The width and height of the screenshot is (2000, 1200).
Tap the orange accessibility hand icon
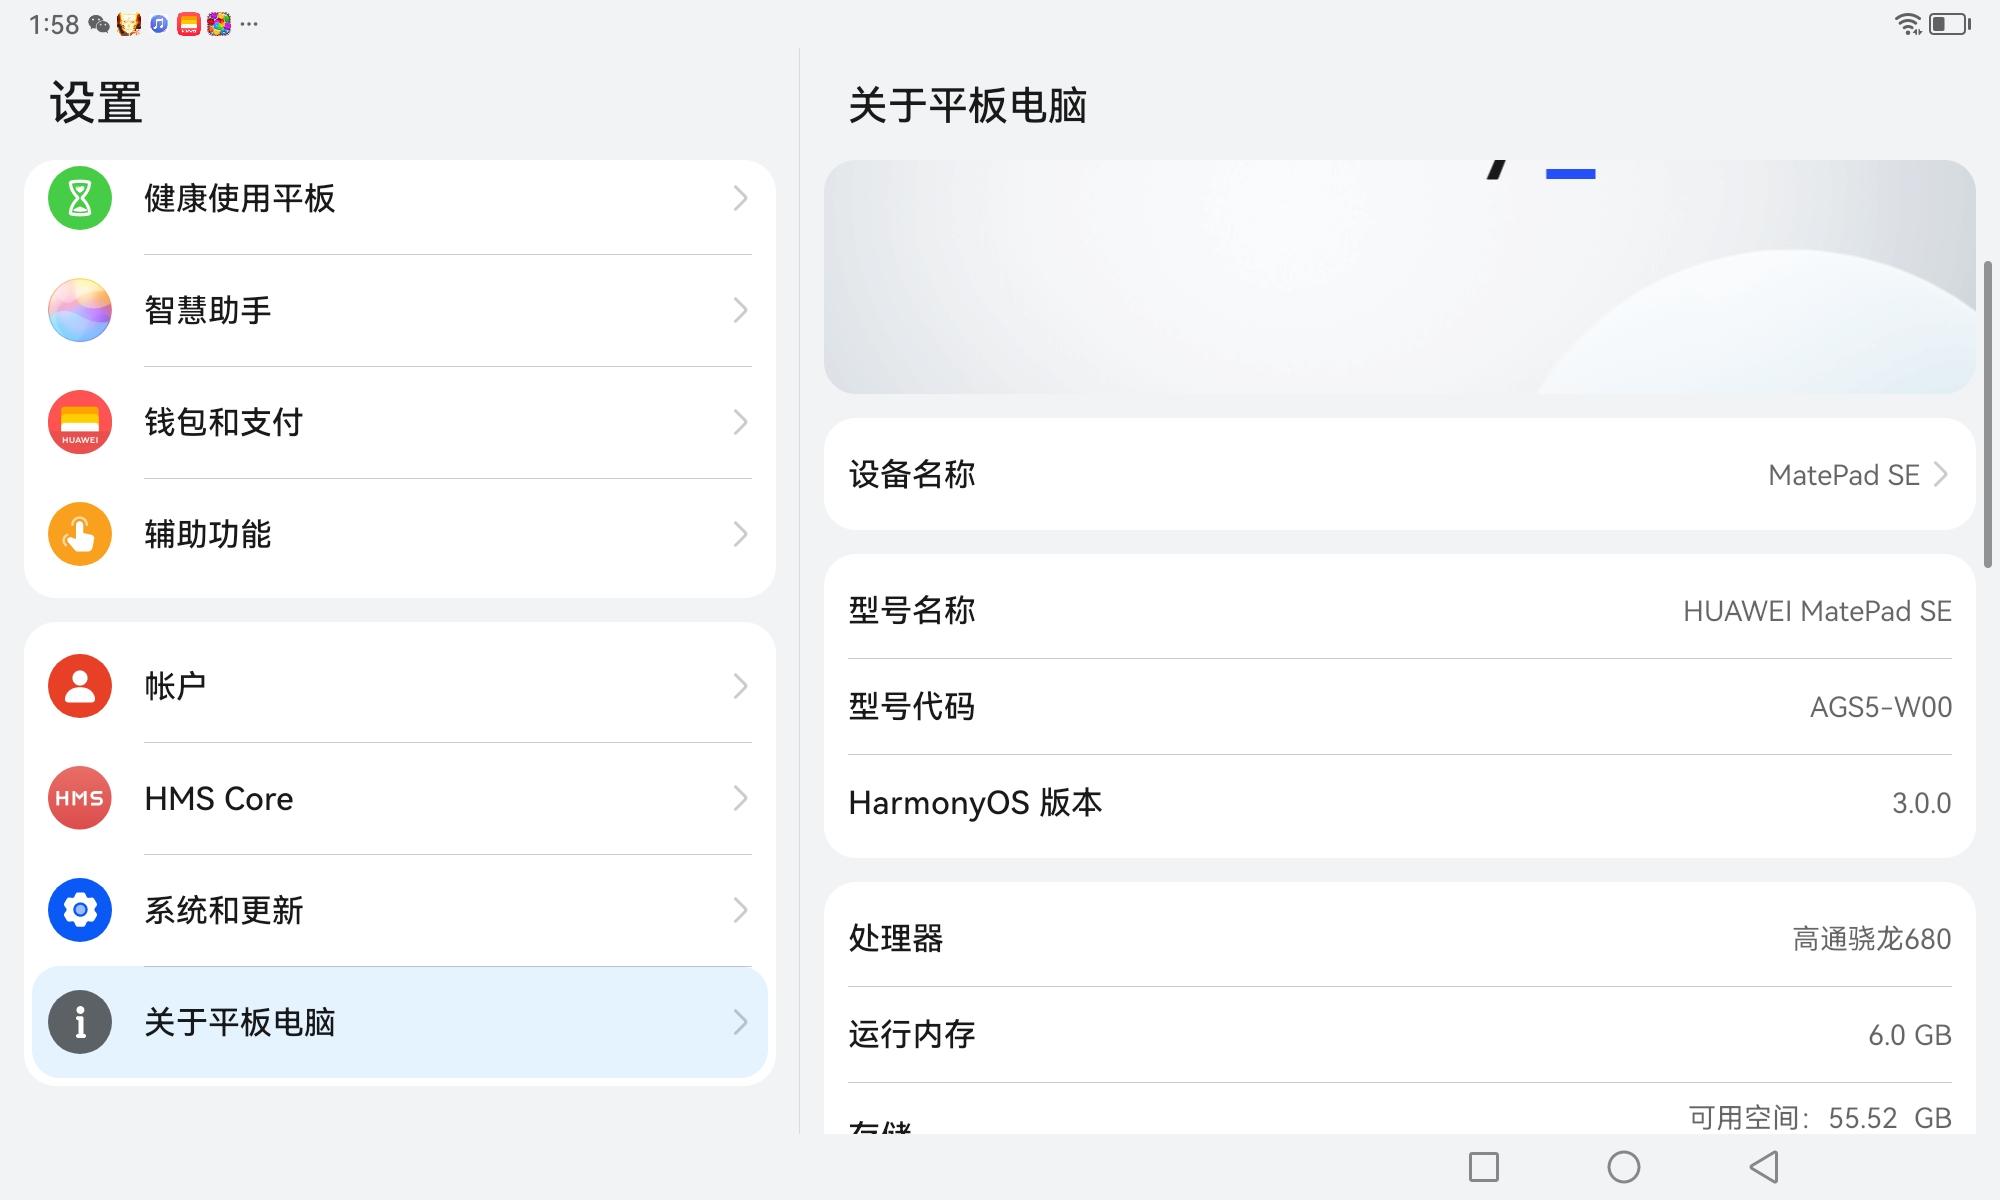[80, 534]
